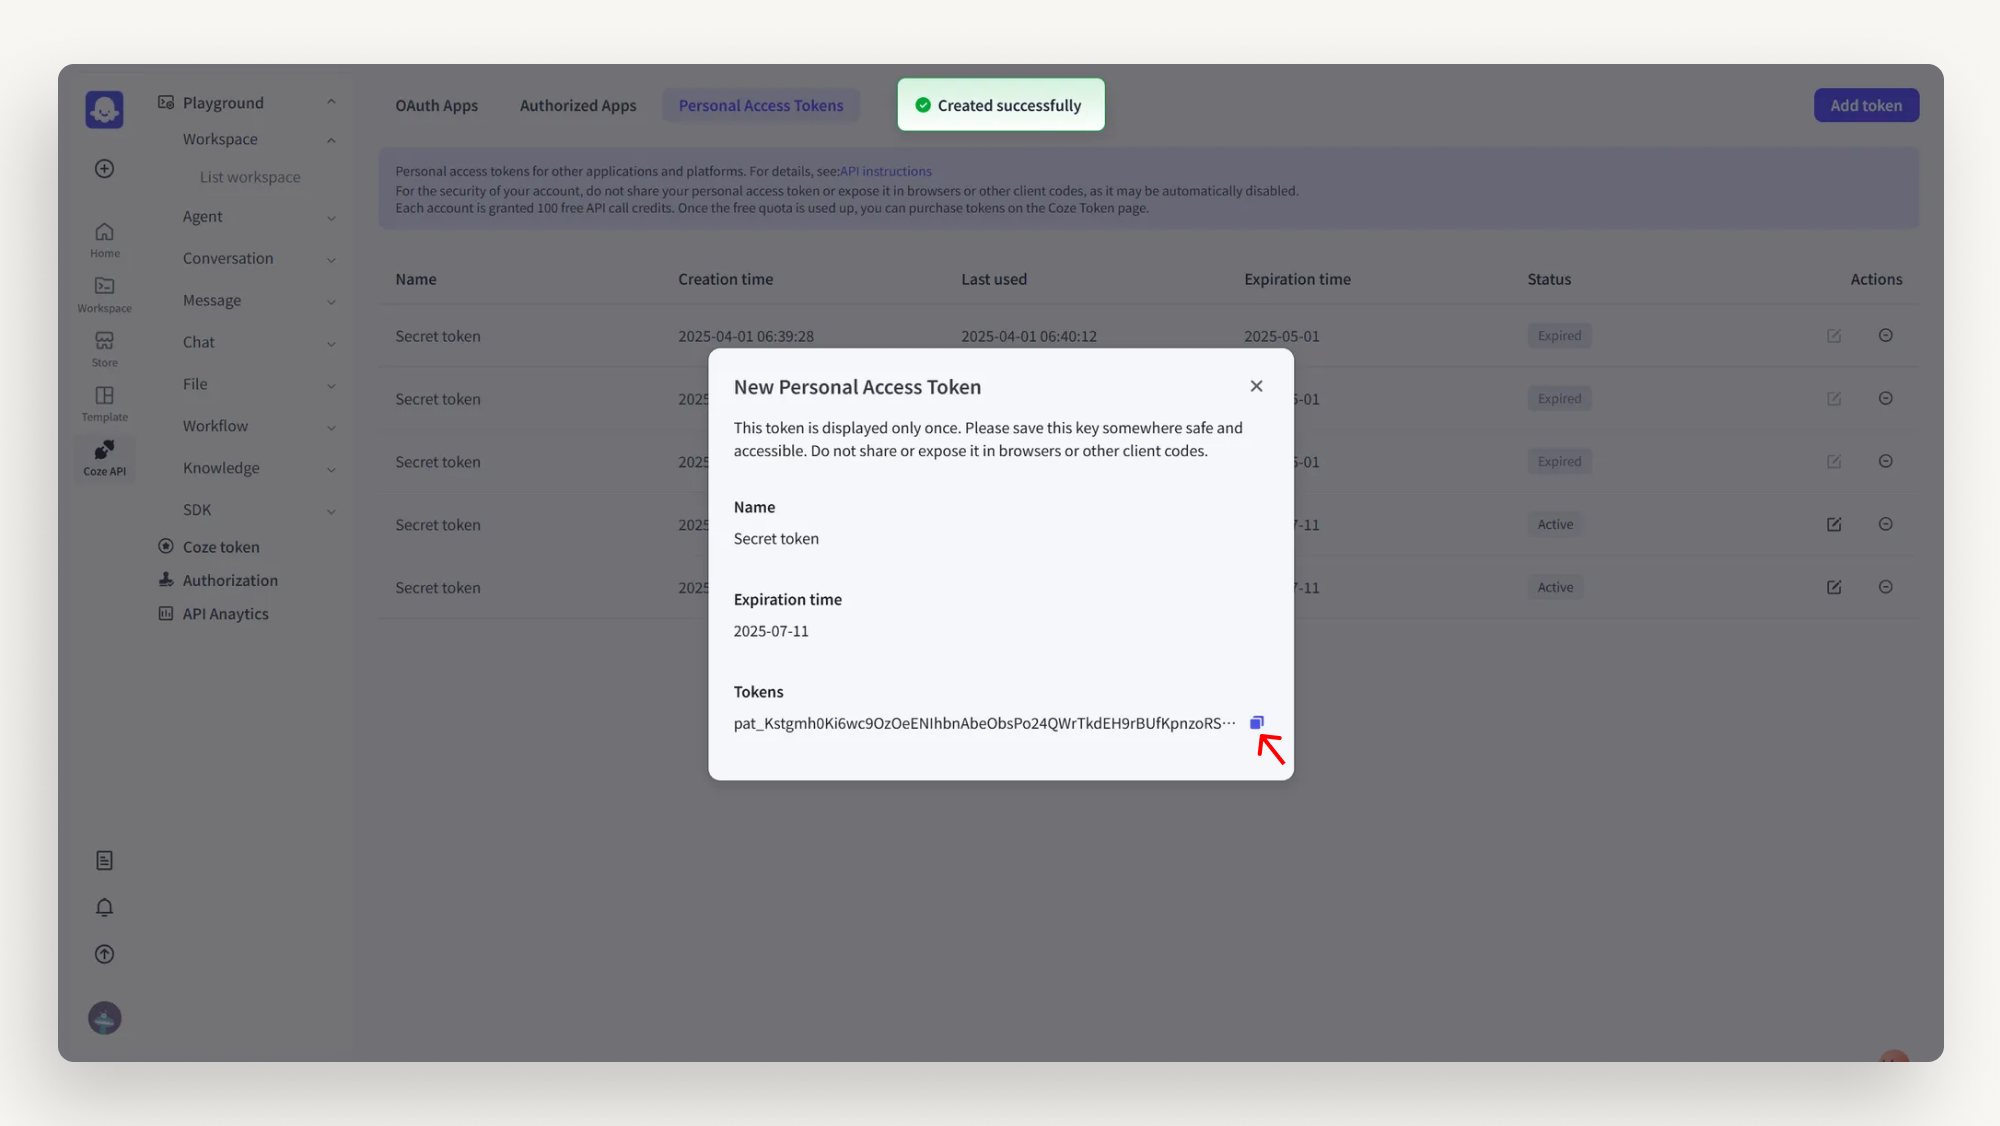Open API Anaytics in sidebar
This screenshot has width=2000, height=1126.
tap(225, 614)
